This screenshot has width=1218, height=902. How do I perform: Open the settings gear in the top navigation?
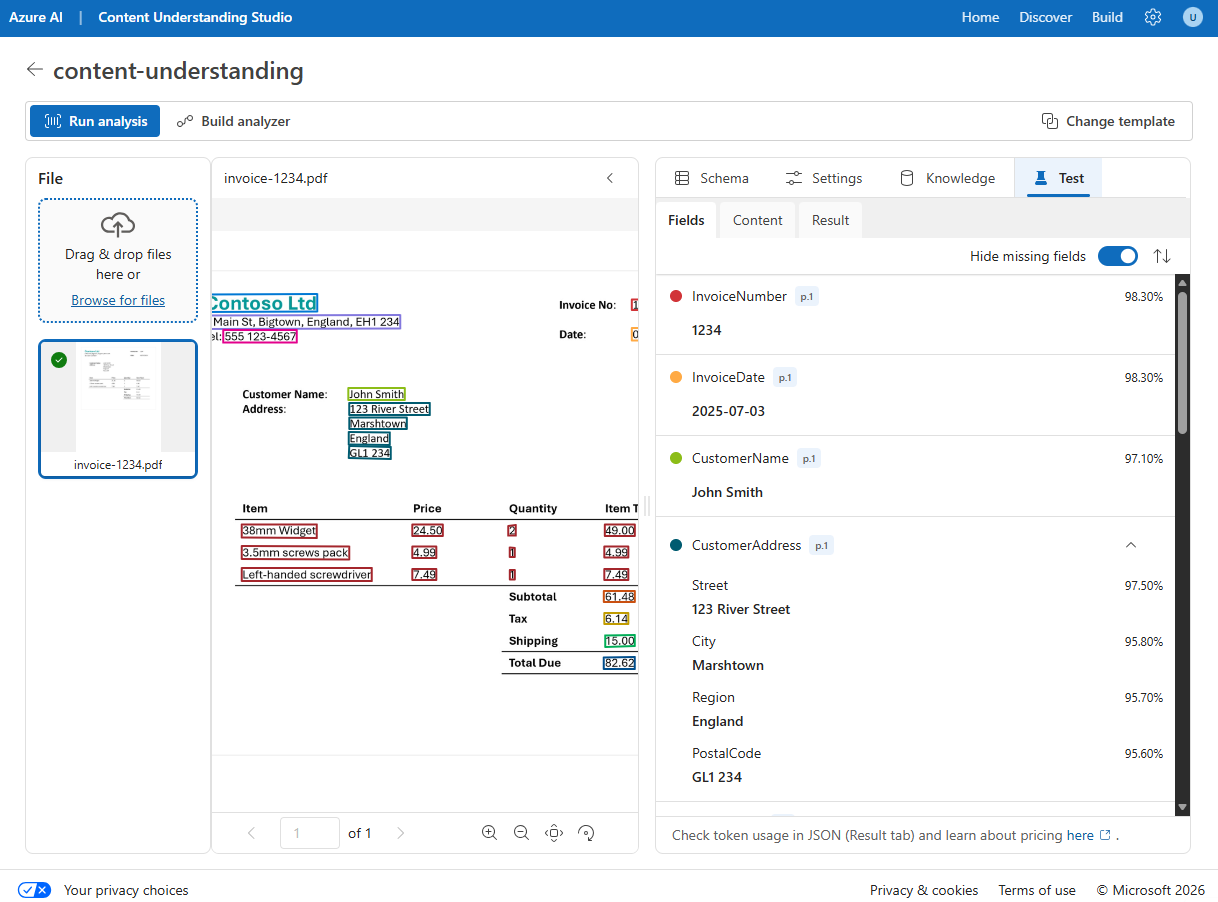pos(1153,17)
